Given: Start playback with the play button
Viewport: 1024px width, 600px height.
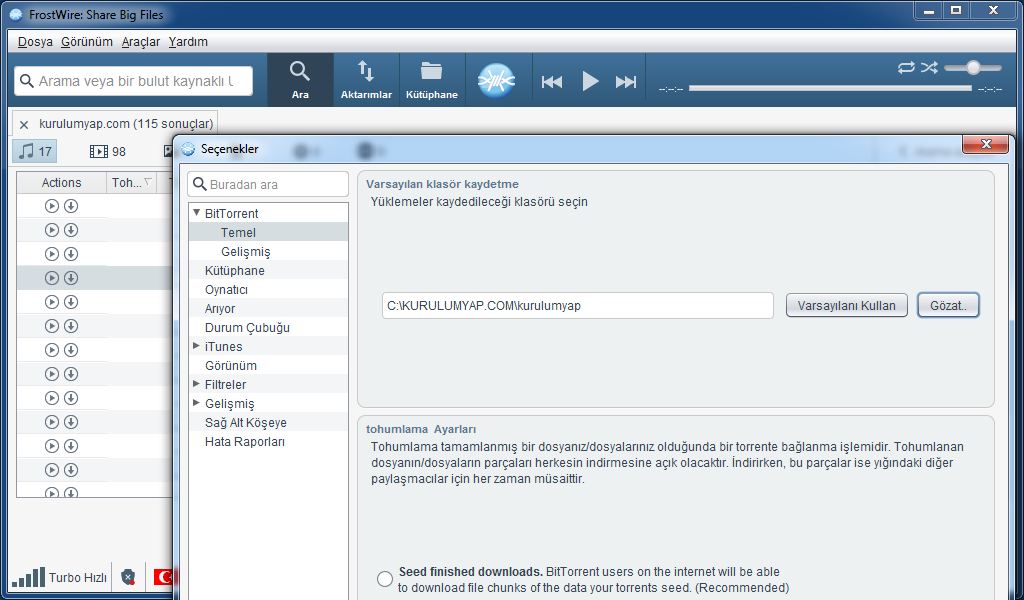Looking at the screenshot, I should 590,82.
